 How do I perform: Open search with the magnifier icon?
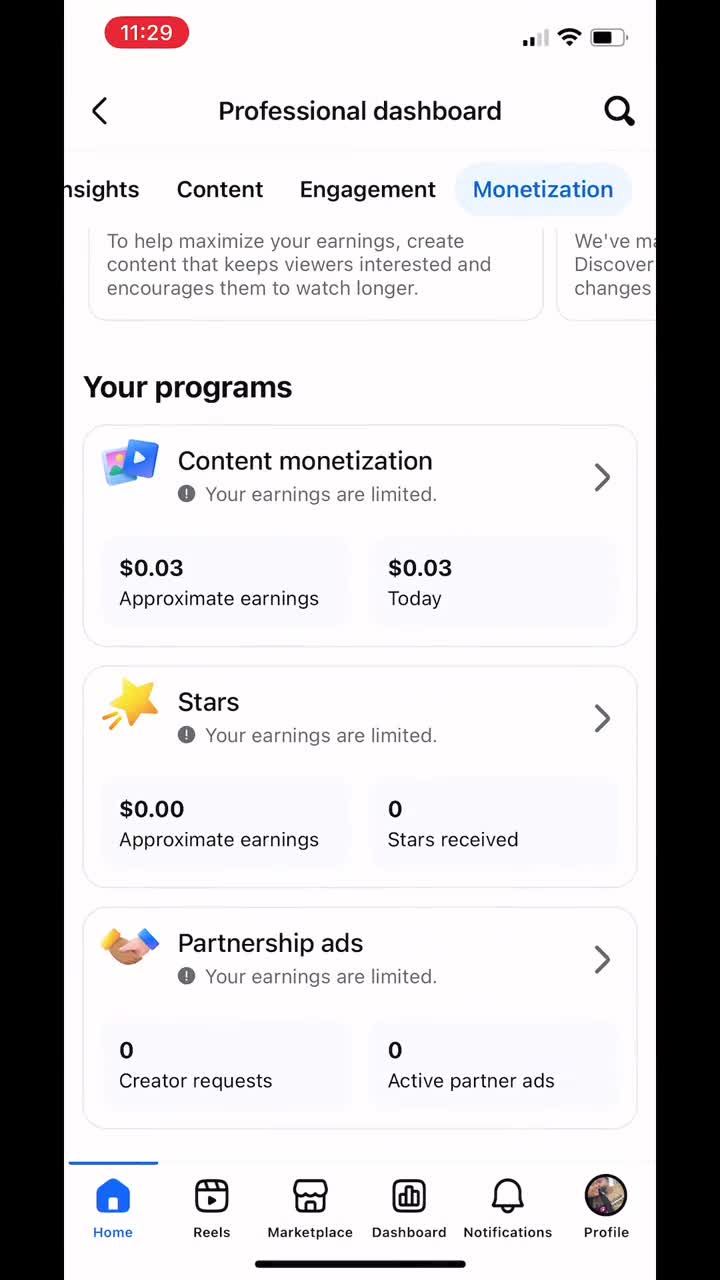619,111
